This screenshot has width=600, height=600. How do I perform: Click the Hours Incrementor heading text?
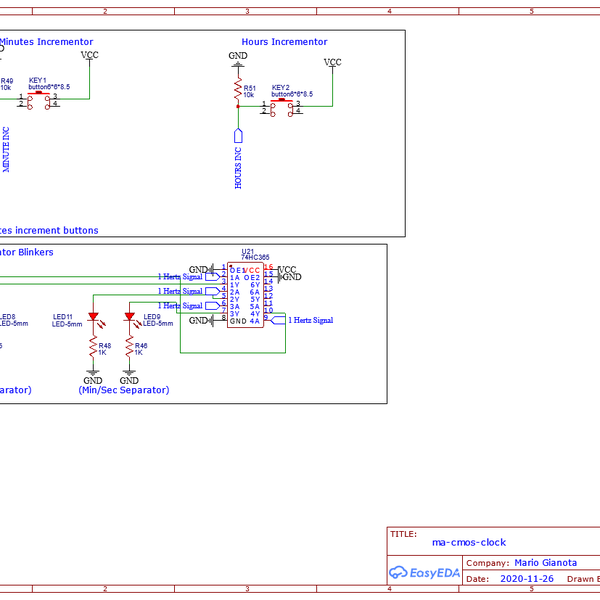[x=284, y=42]
